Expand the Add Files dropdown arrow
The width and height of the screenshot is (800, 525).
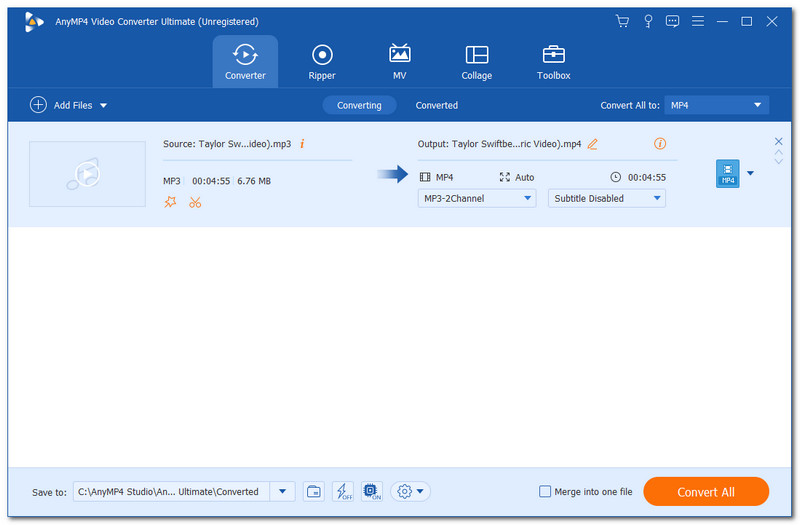pyautogui.click(x=104, y=106)
